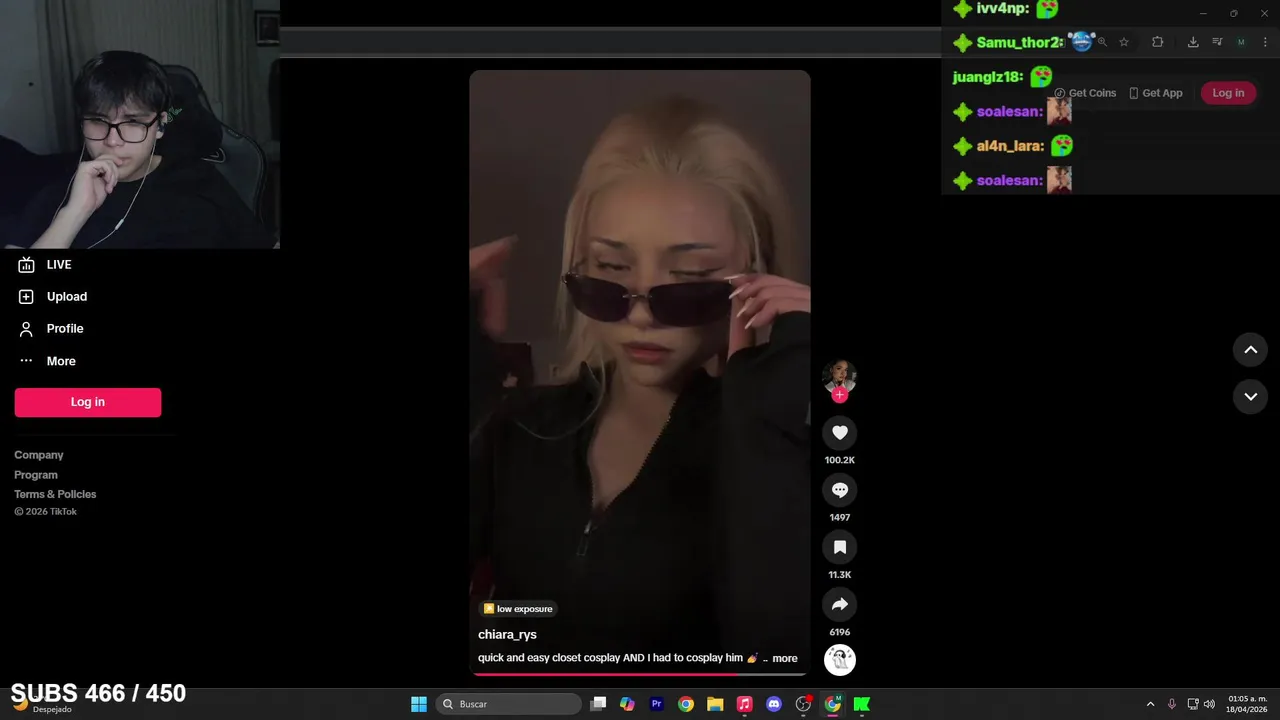
Task: Open the spinning sound disc for the video
Action: click(x=840, y=660)
